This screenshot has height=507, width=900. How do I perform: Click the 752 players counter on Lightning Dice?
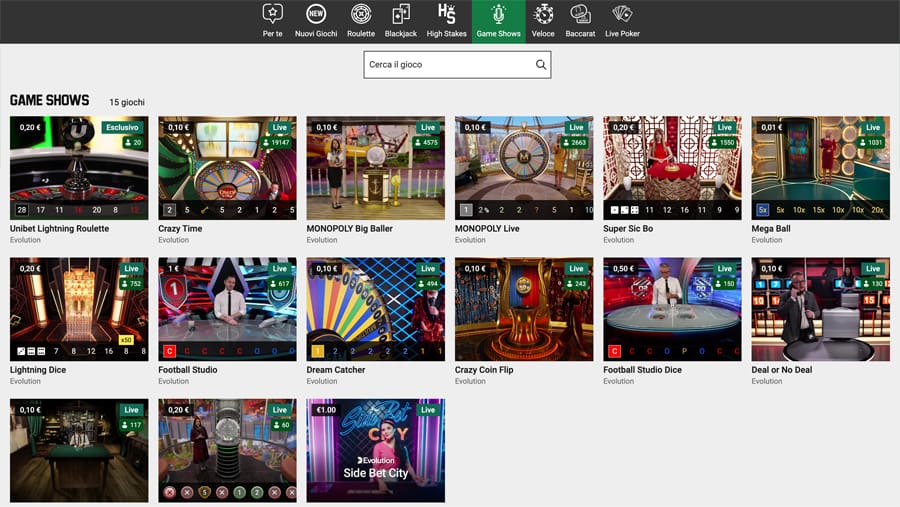[x=131, y=284]
